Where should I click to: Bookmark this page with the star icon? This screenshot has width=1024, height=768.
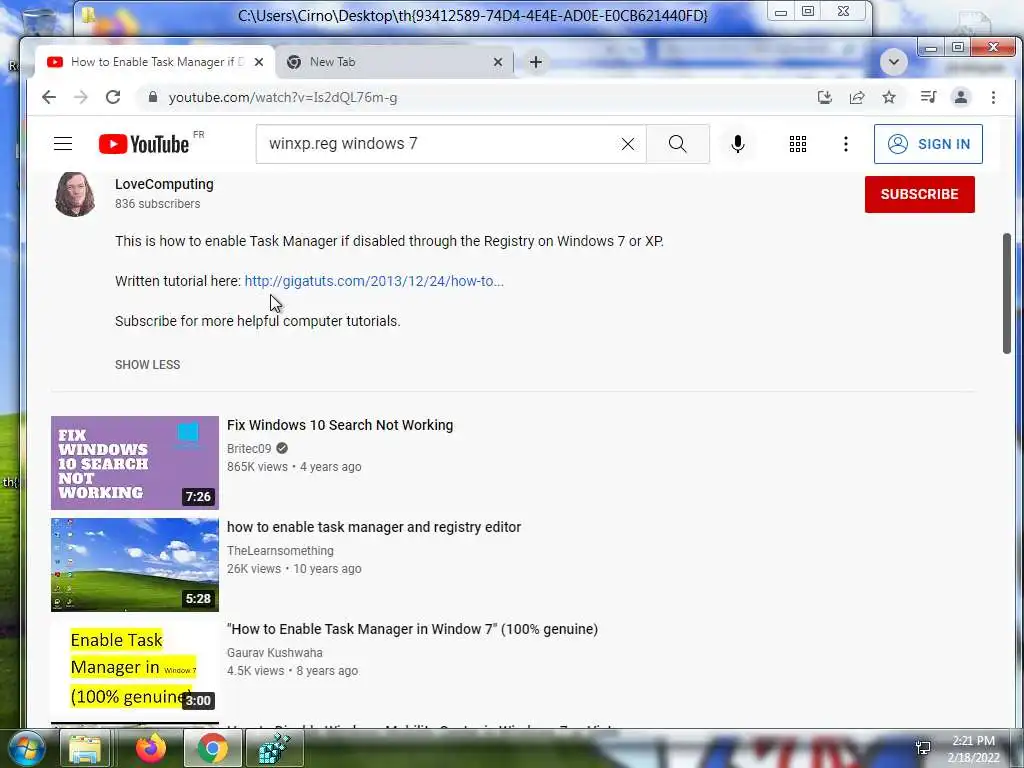coord(889,97)
